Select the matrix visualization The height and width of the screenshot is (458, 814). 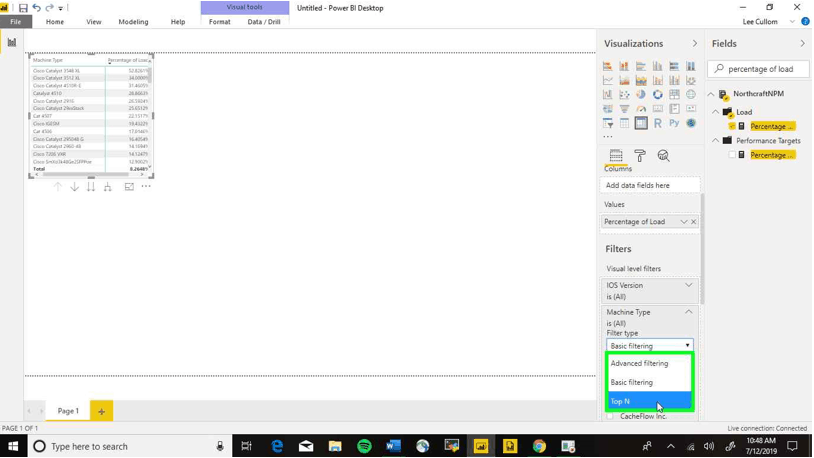[641, 123]
